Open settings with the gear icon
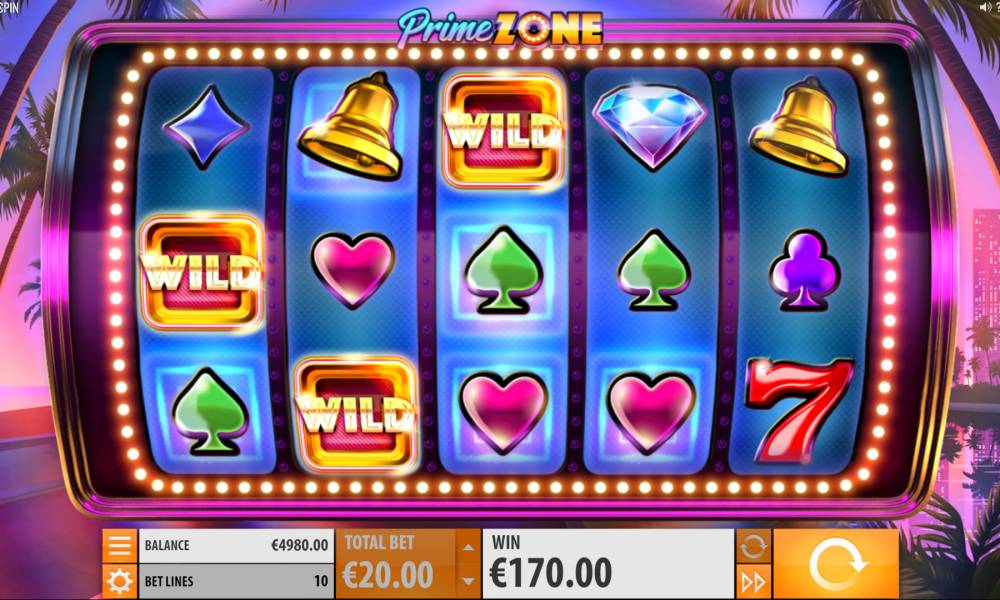Viewport: 1000px width, 600px height. pos(120,581)
